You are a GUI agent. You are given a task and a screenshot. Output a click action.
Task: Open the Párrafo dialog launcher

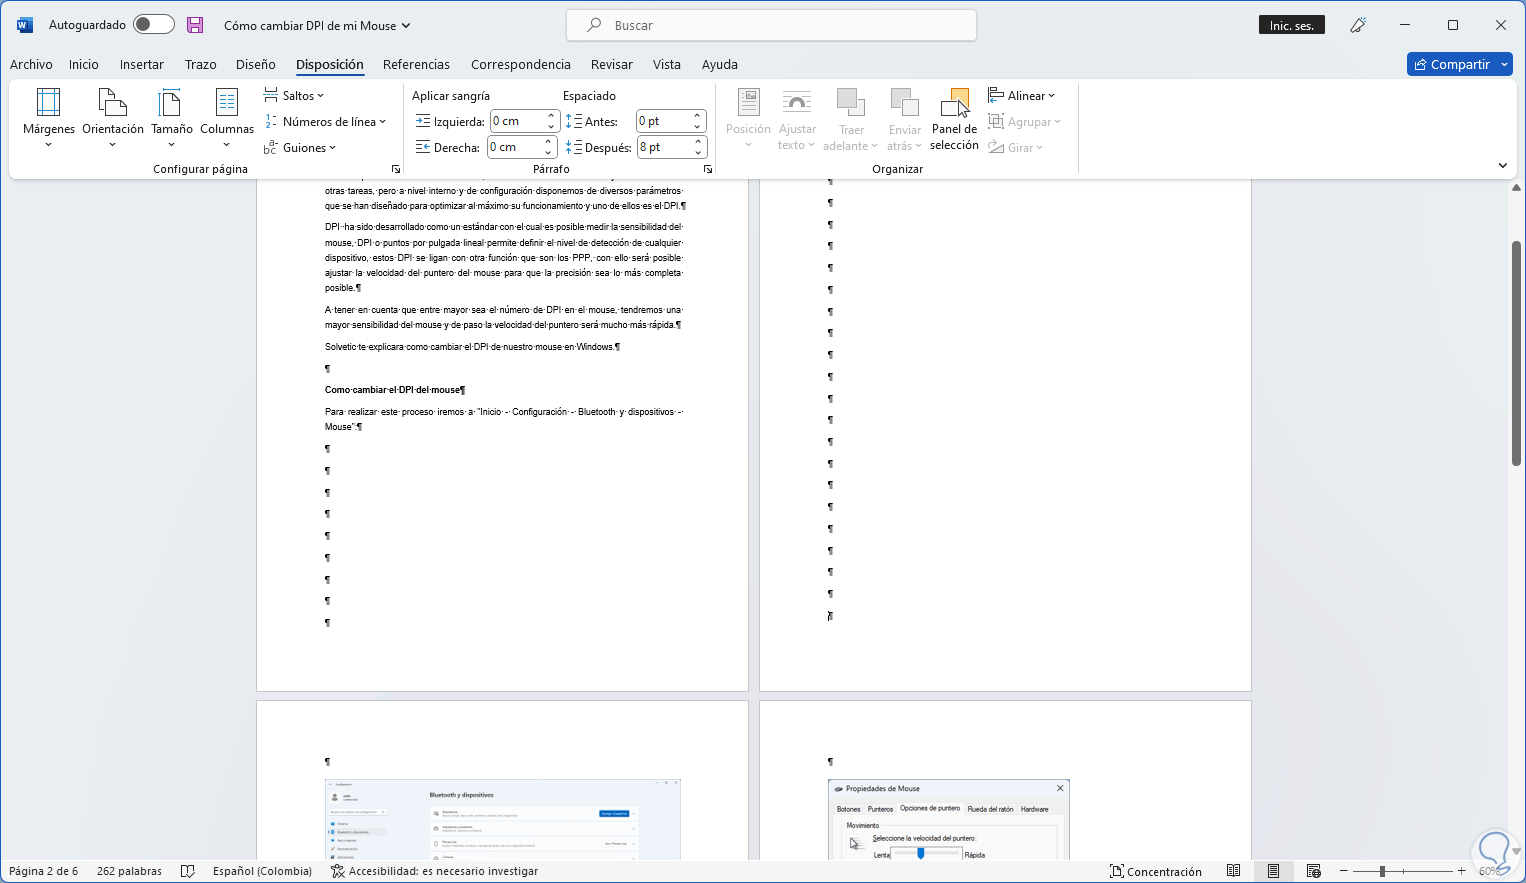tap(708, 169)
